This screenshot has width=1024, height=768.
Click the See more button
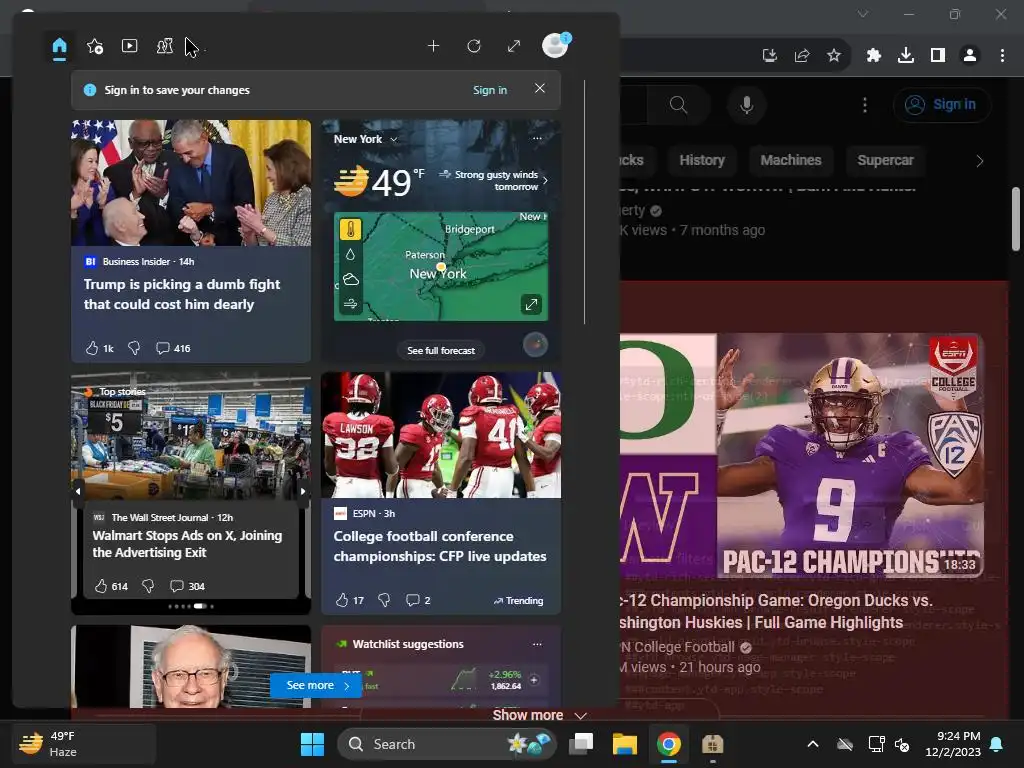[x=316, y=685]
